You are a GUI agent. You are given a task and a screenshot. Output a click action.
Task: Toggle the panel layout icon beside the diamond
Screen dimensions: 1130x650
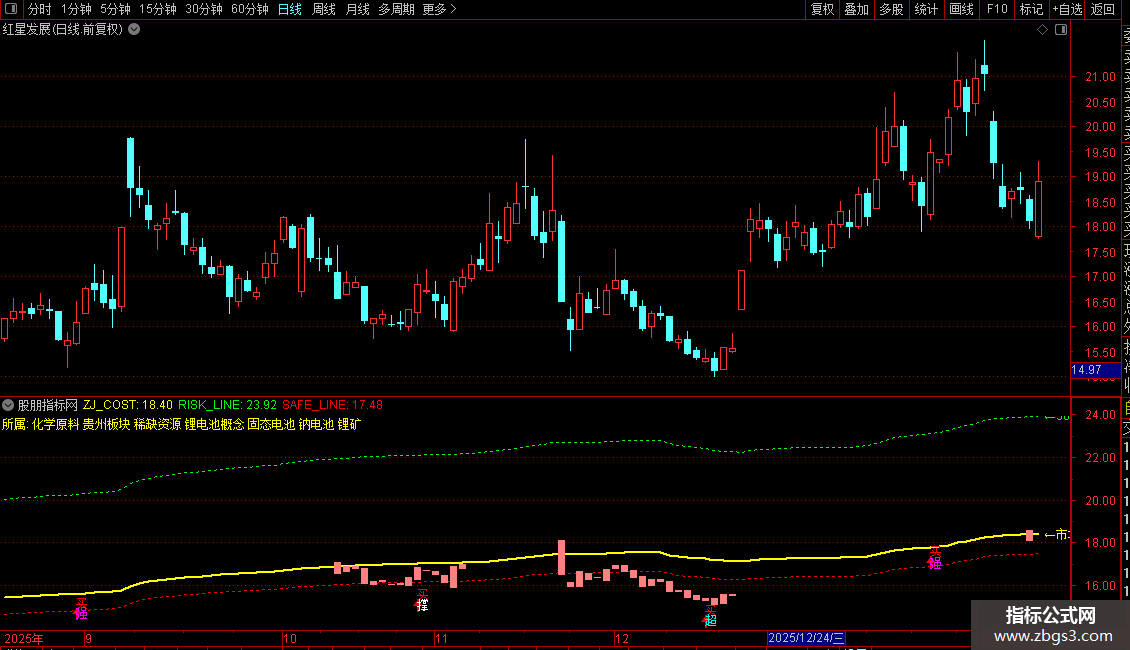point(1061,30)
